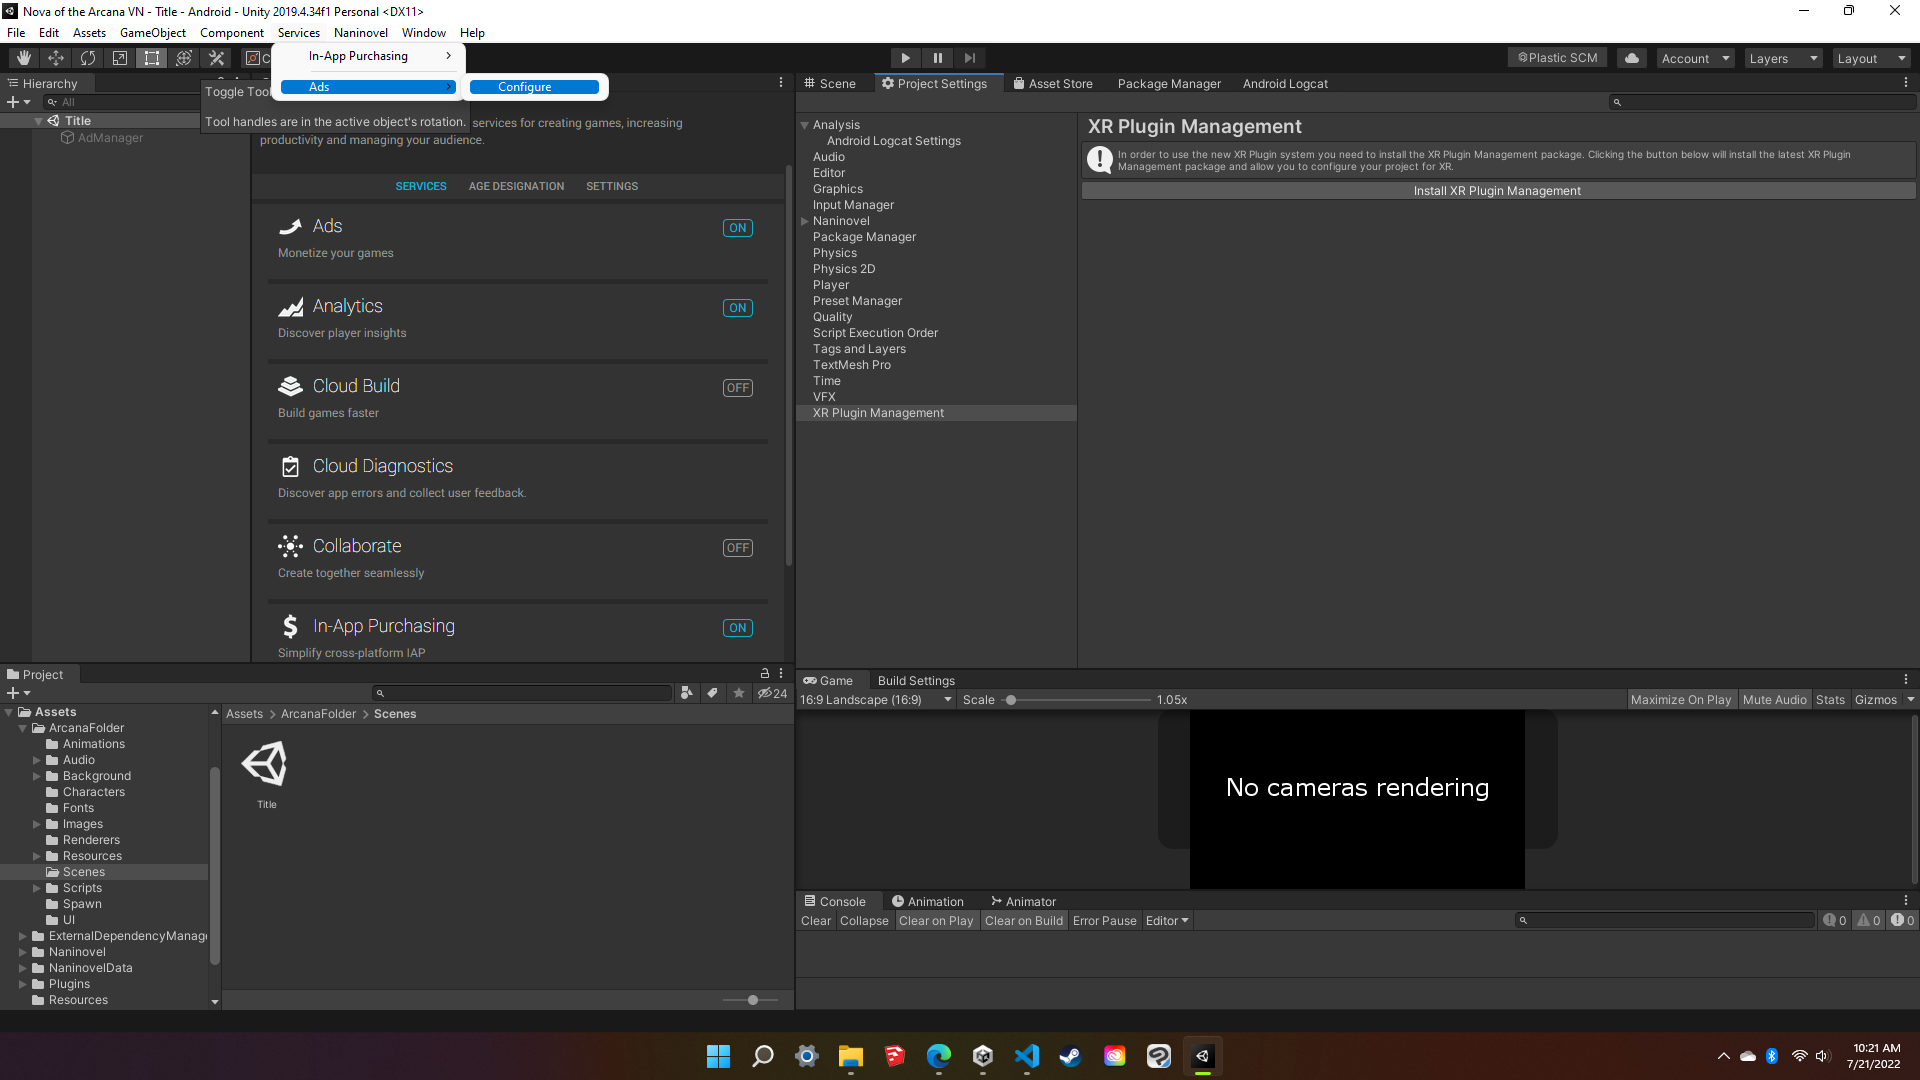Screen dimensions: 1920x1080
Task: Select the Rect transform tool
Action: pos(152,58)
